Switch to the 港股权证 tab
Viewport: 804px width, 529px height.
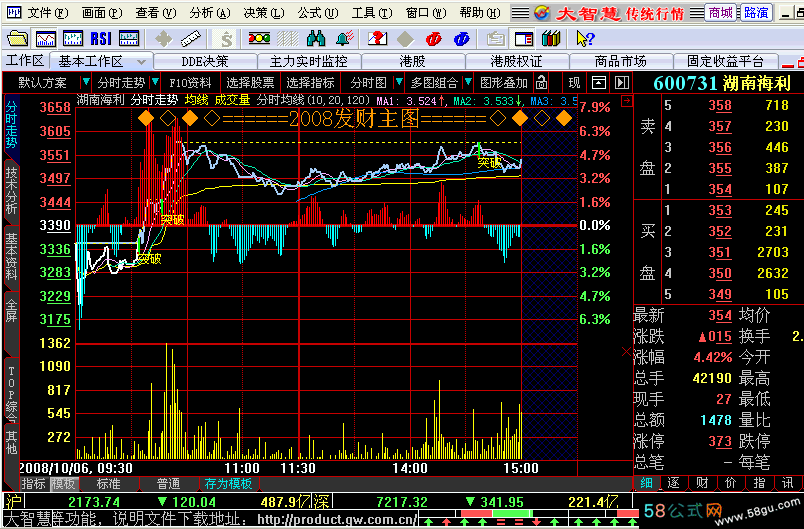(x=516, y=62)
